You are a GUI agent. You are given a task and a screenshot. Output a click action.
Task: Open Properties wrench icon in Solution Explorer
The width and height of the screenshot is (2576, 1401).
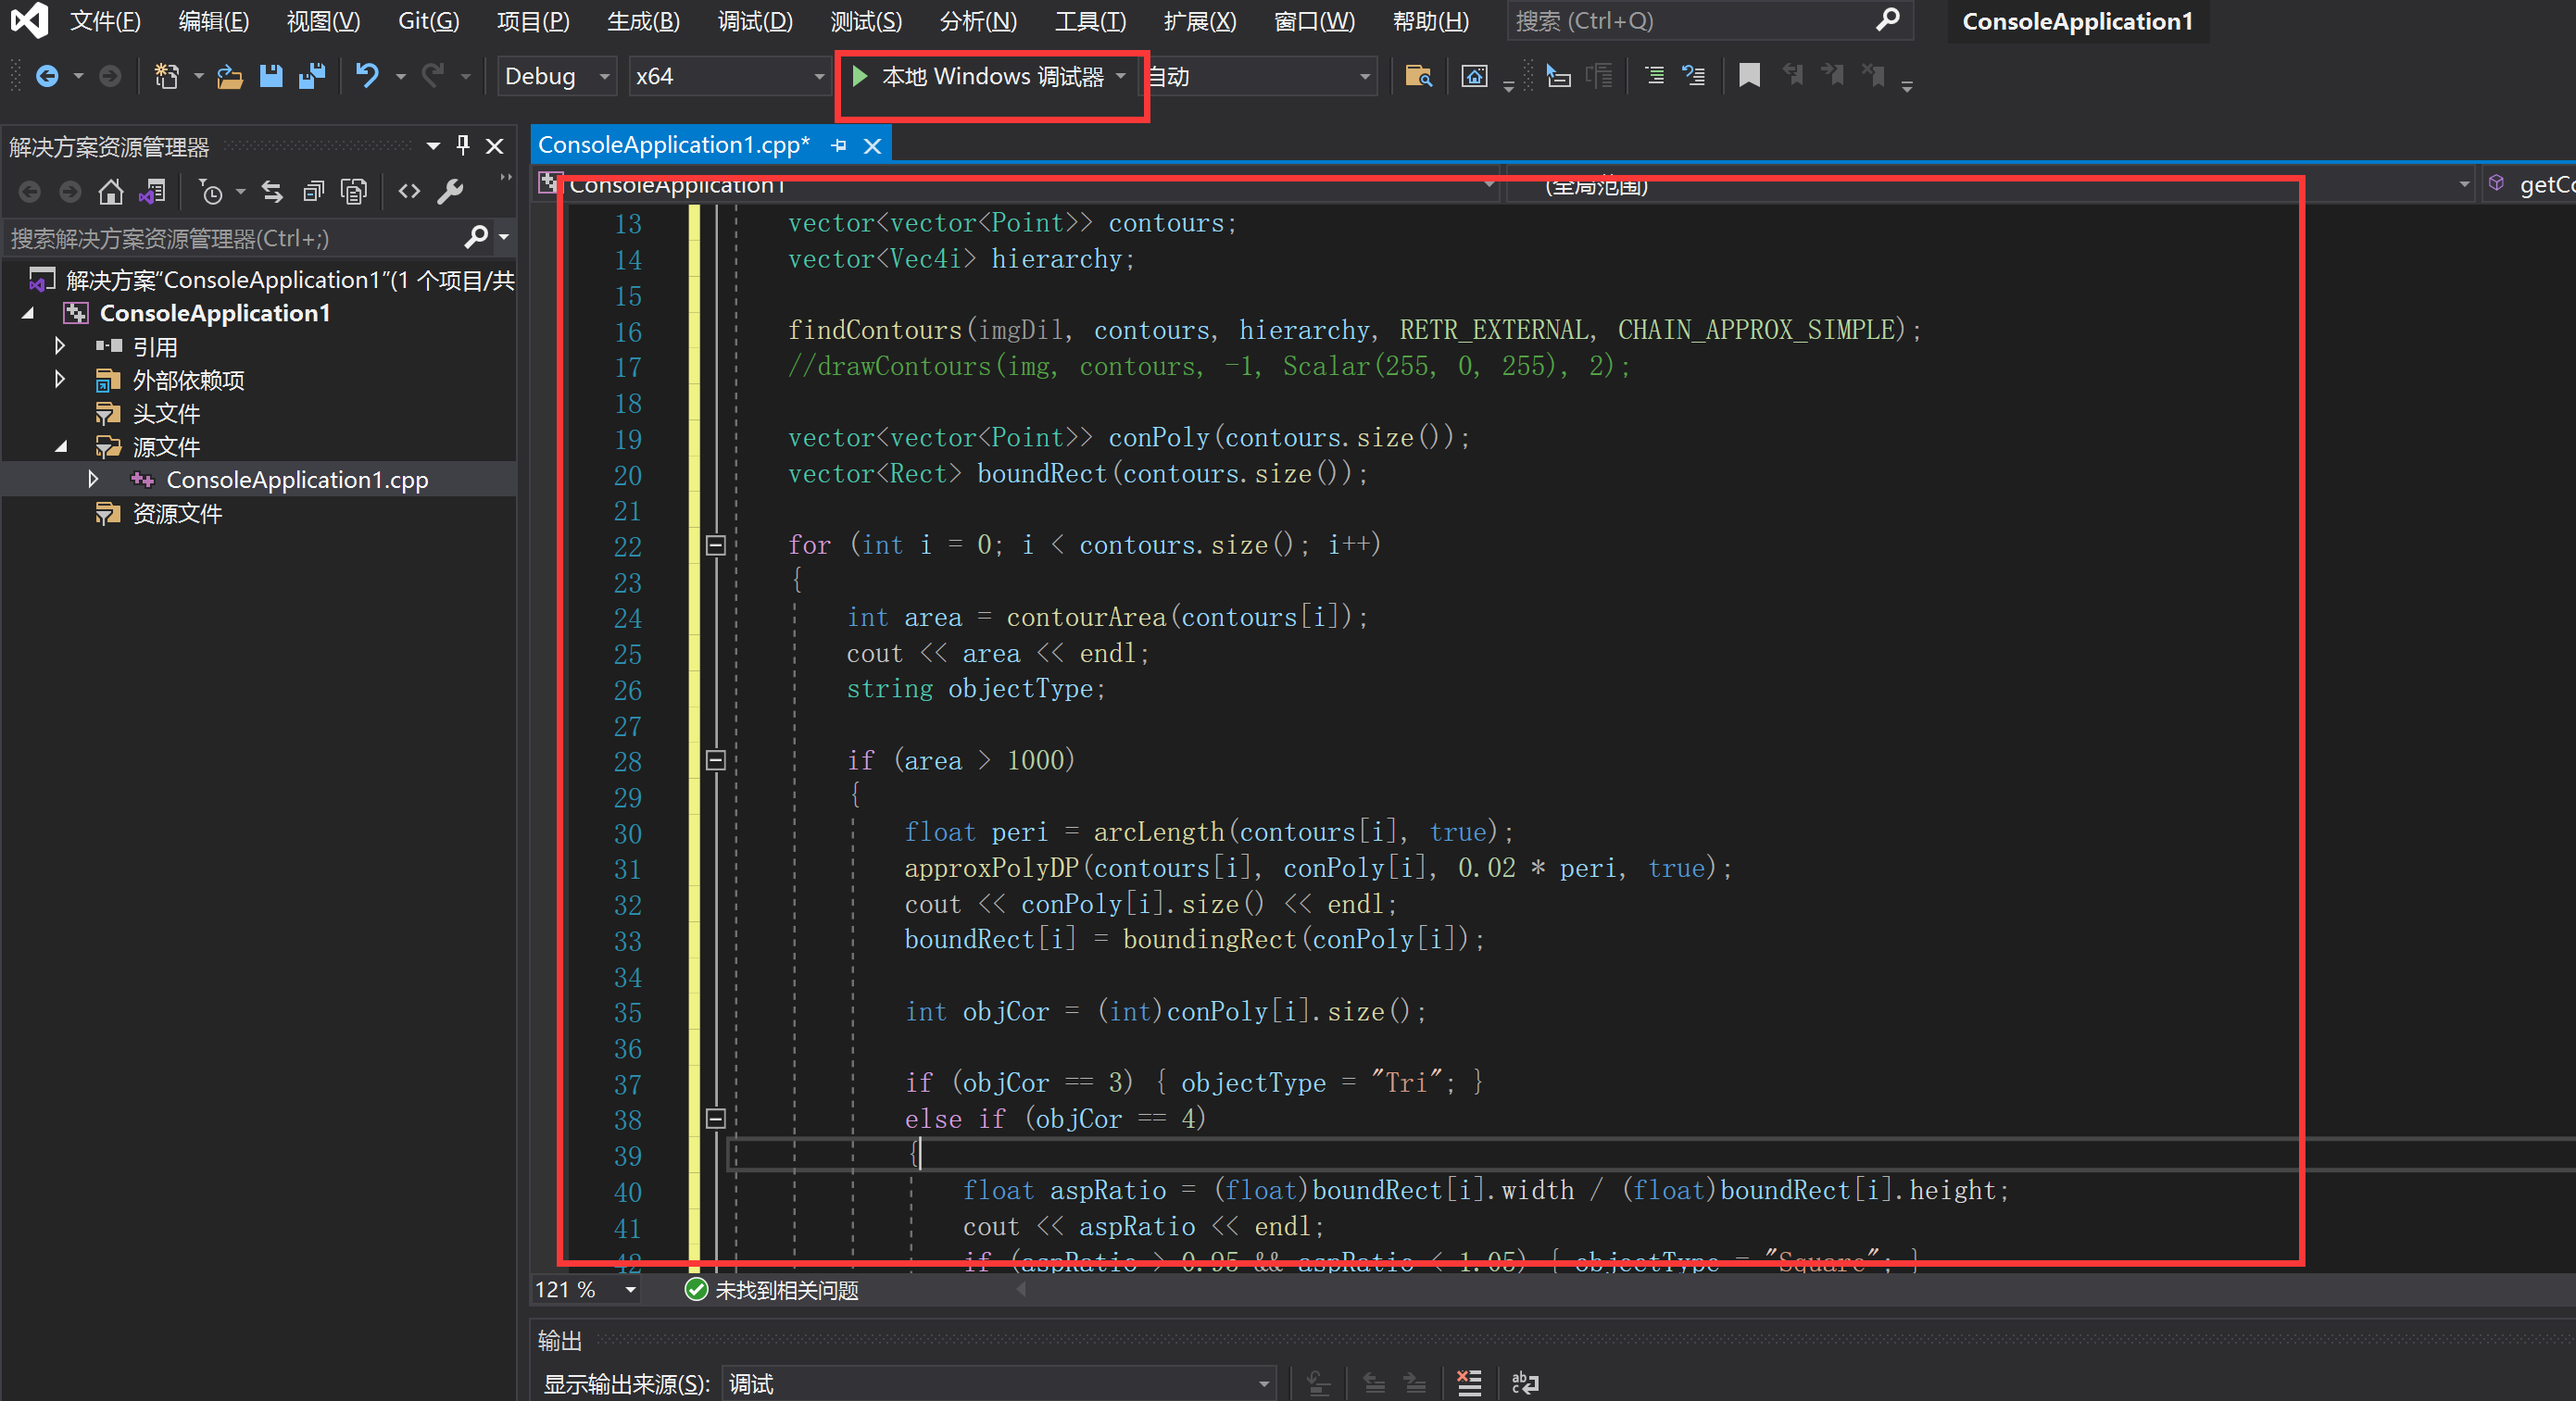[x=451, y=191]
